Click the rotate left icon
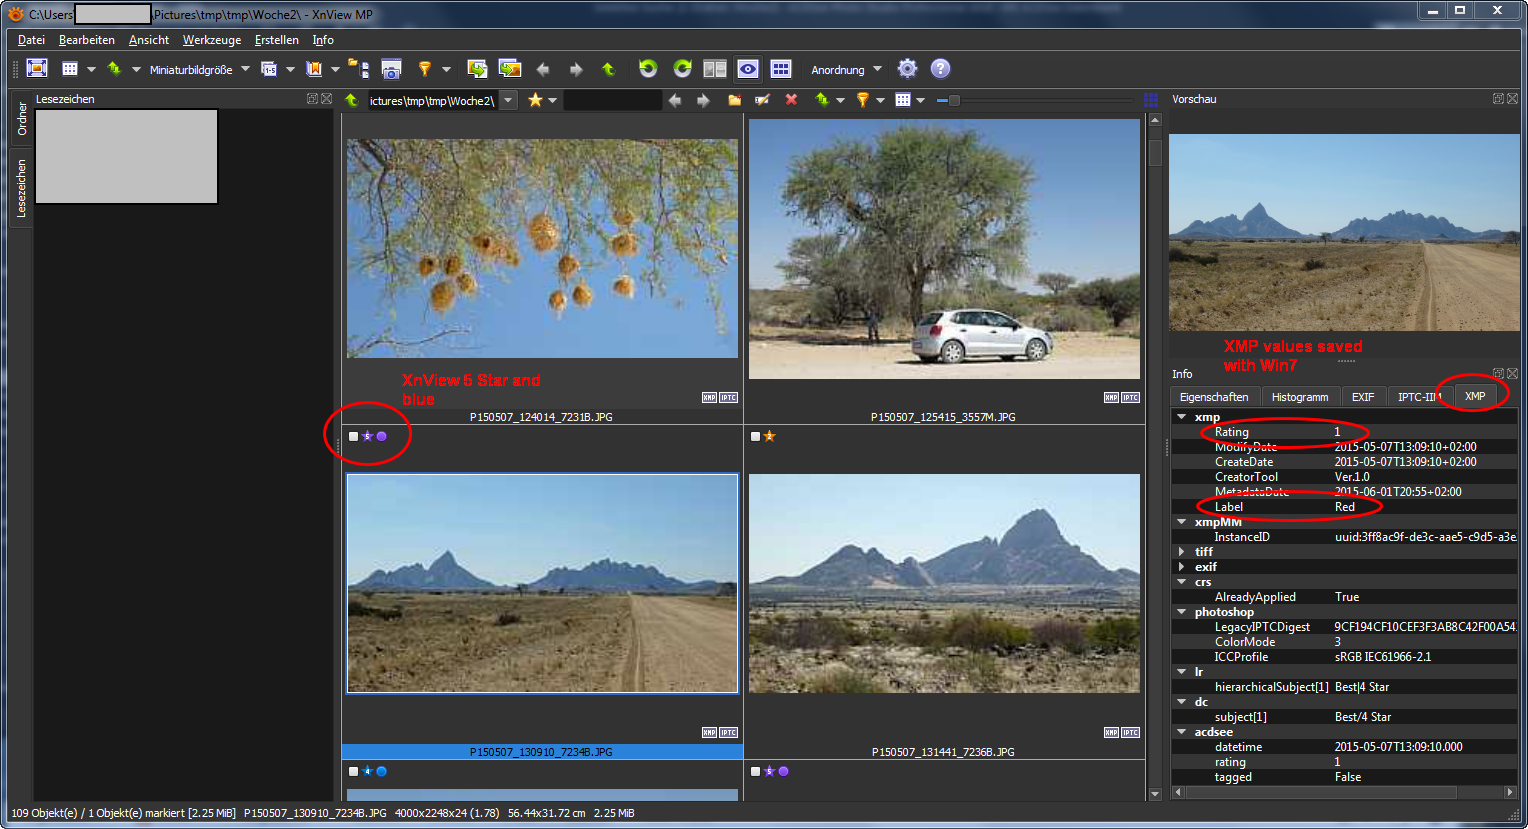Image resolution: width=1528 pixels, height=829 pixels. tap(648, 69)
